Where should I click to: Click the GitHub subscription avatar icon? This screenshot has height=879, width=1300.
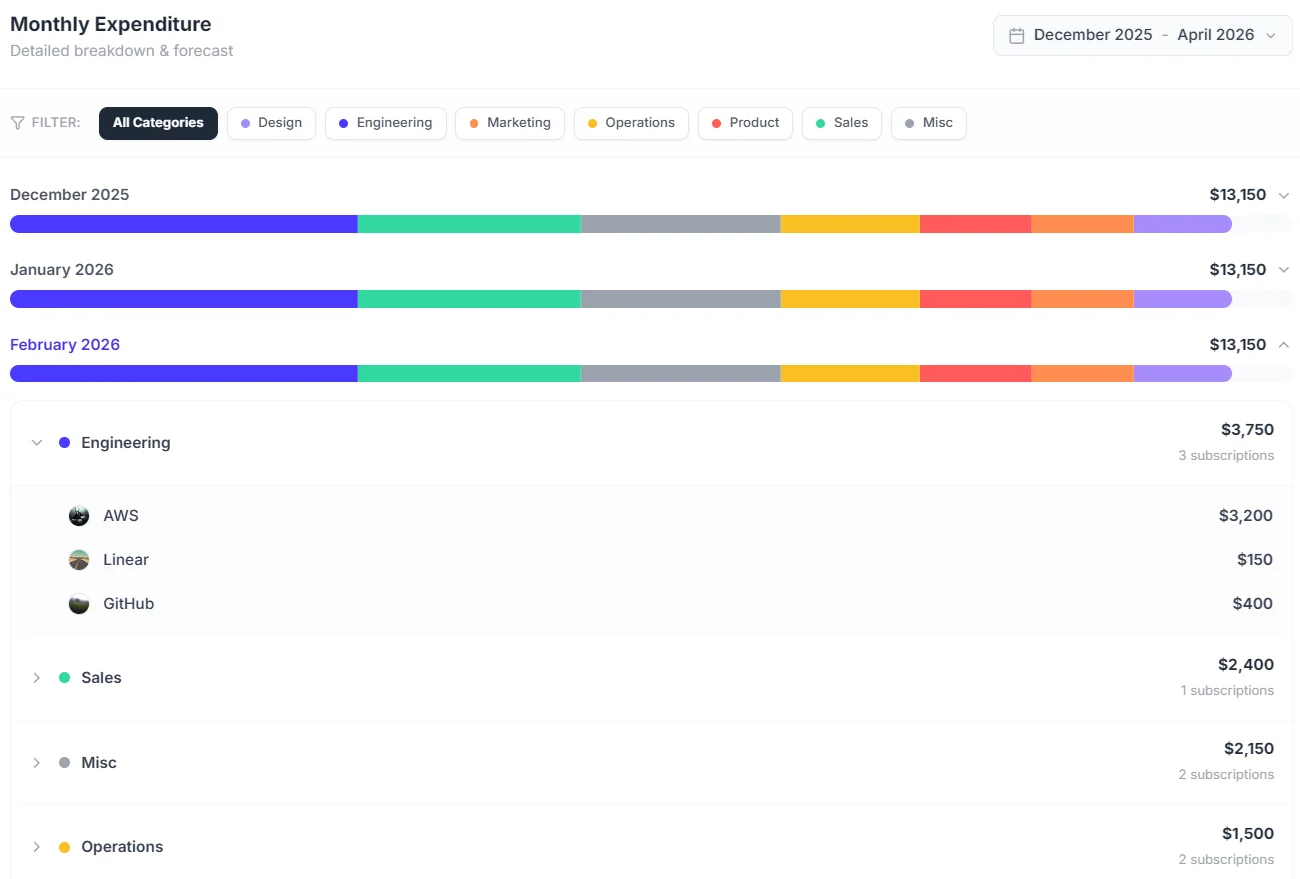pos(79,604)
